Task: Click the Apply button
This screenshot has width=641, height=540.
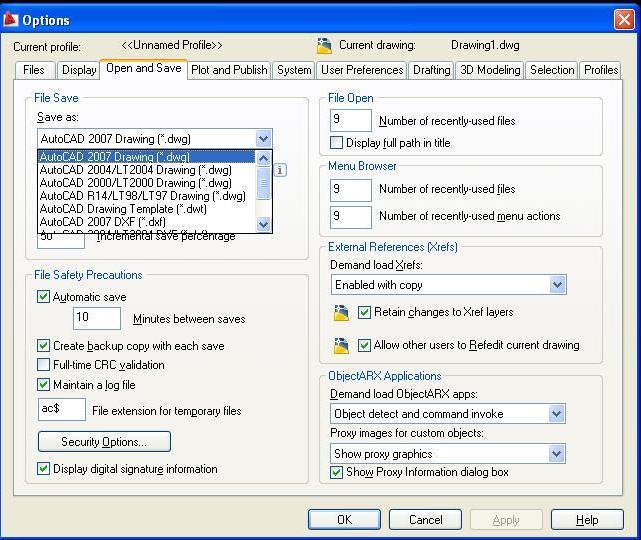Action: 506,520
